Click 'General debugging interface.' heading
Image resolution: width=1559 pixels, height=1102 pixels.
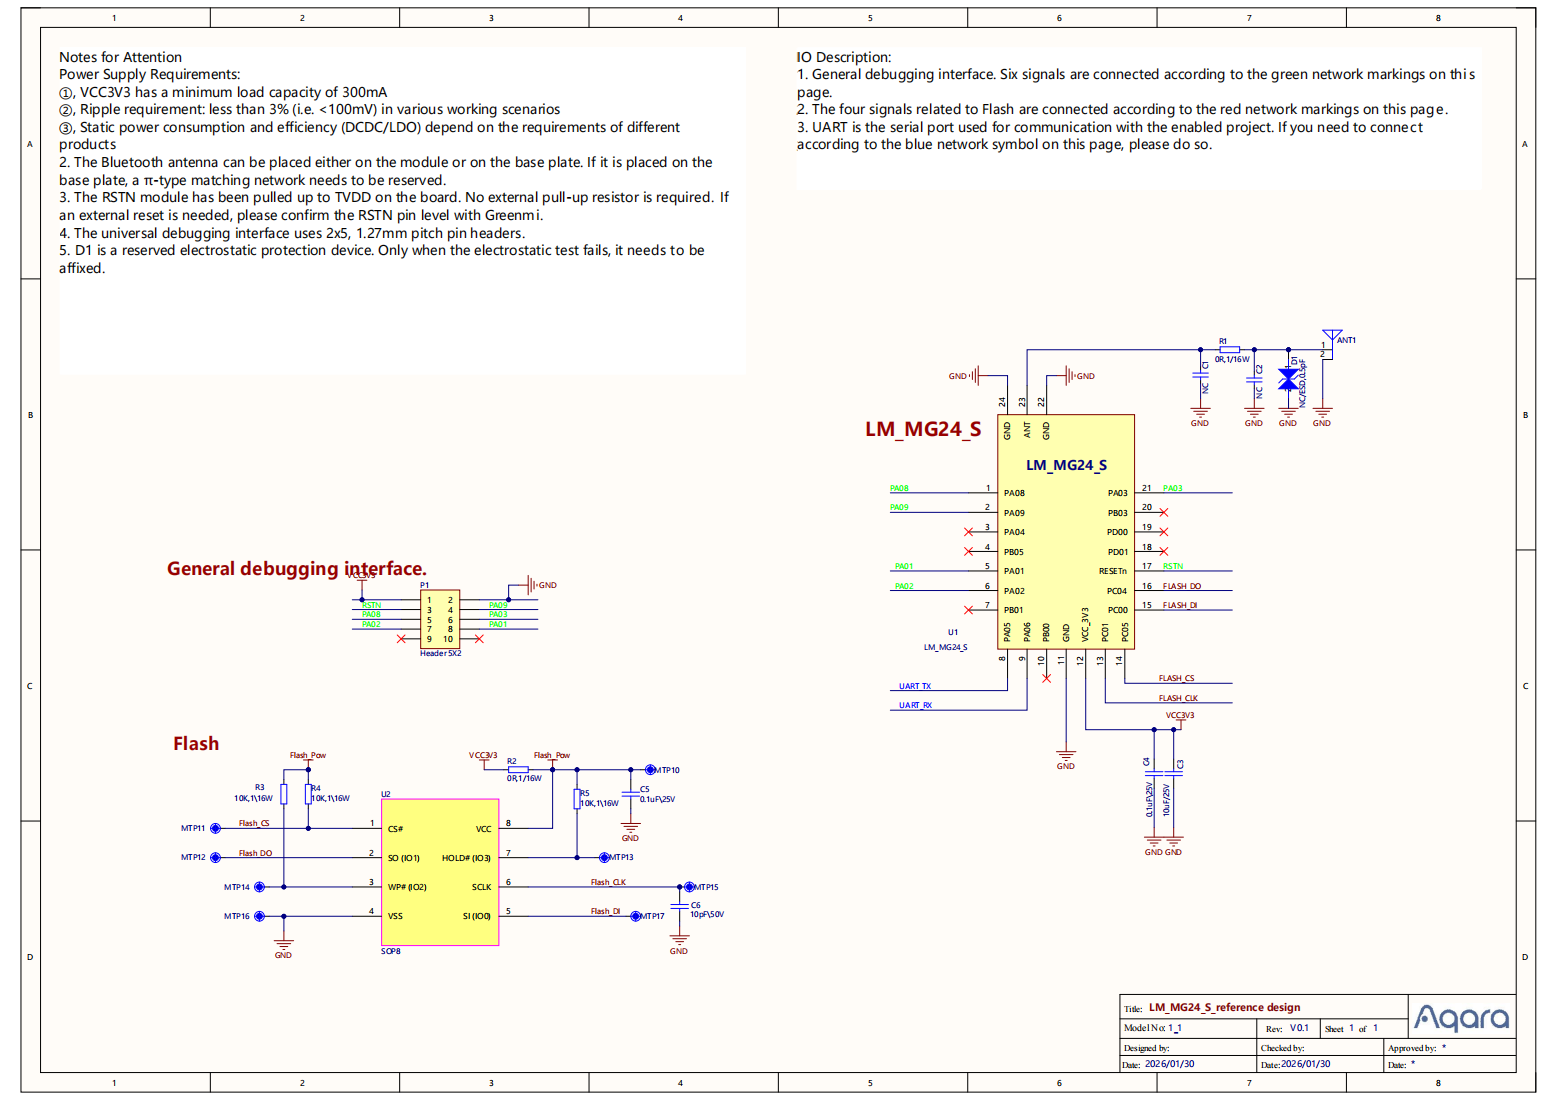pyautogui.click(x=296, y=568)
